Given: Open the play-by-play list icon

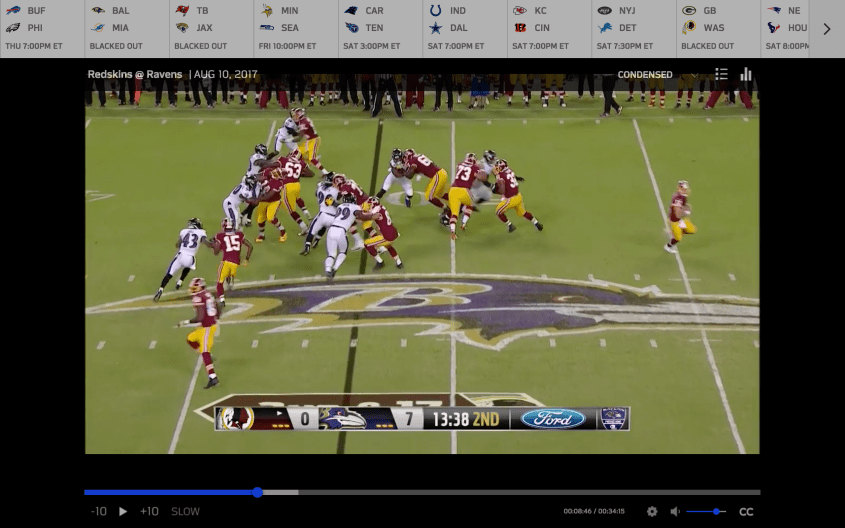Looking at the screenshot, I should pyautogui.click(x=721, y=74).
